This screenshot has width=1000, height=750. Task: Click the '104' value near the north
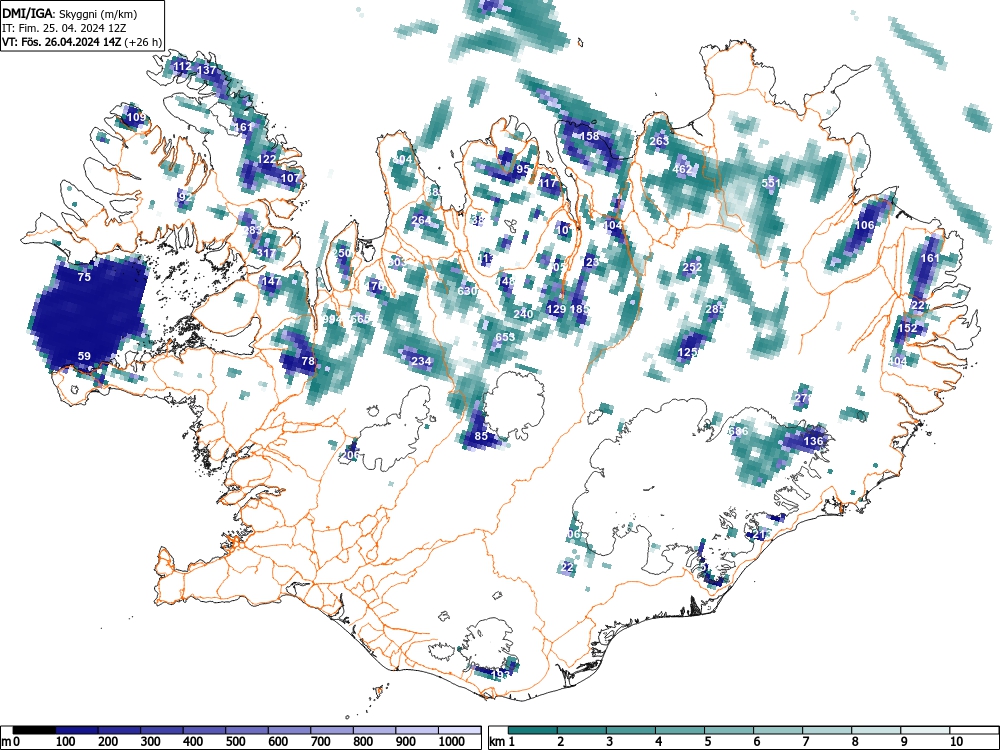tap(613, 225)
